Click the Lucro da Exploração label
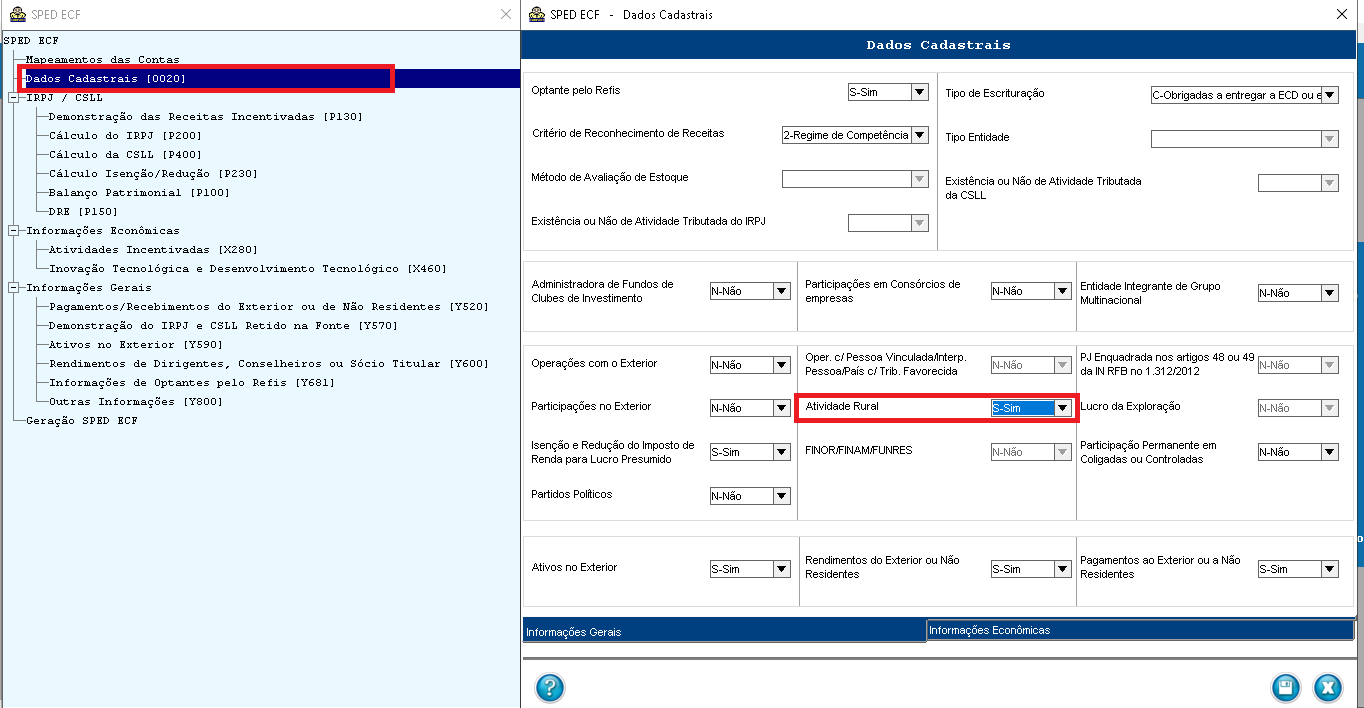 (1130, 407)
